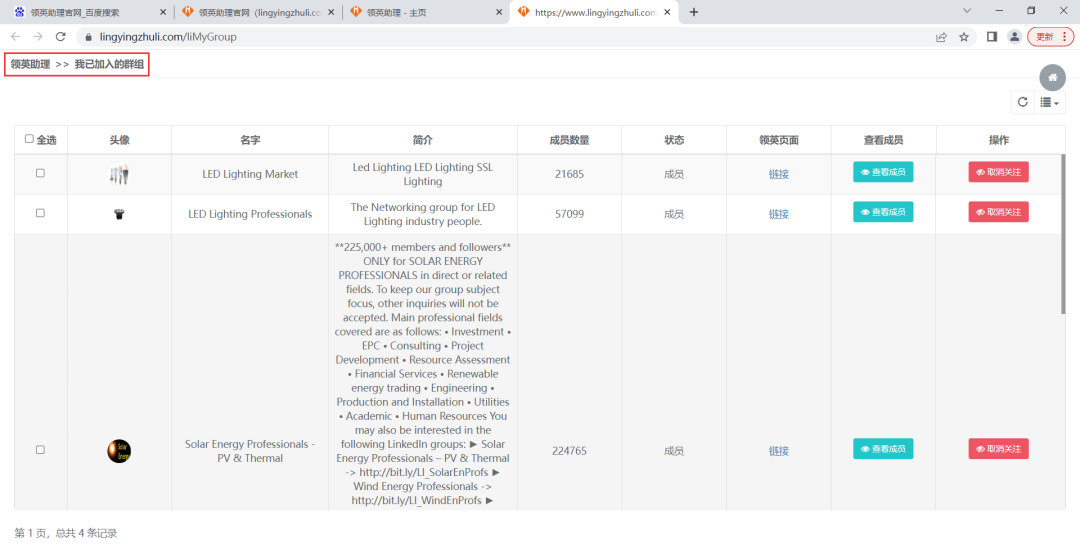
Task: Tick the 全选 select-all checkbox
Action: pyautogui.click(x=29, y=139)
